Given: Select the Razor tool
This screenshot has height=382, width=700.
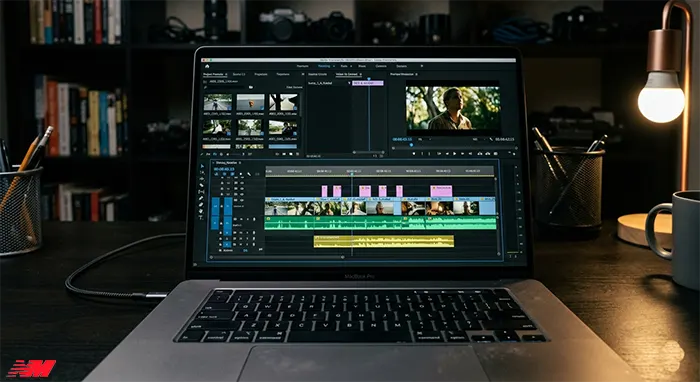Looking at the screenshot, I should tap(201, 185).
